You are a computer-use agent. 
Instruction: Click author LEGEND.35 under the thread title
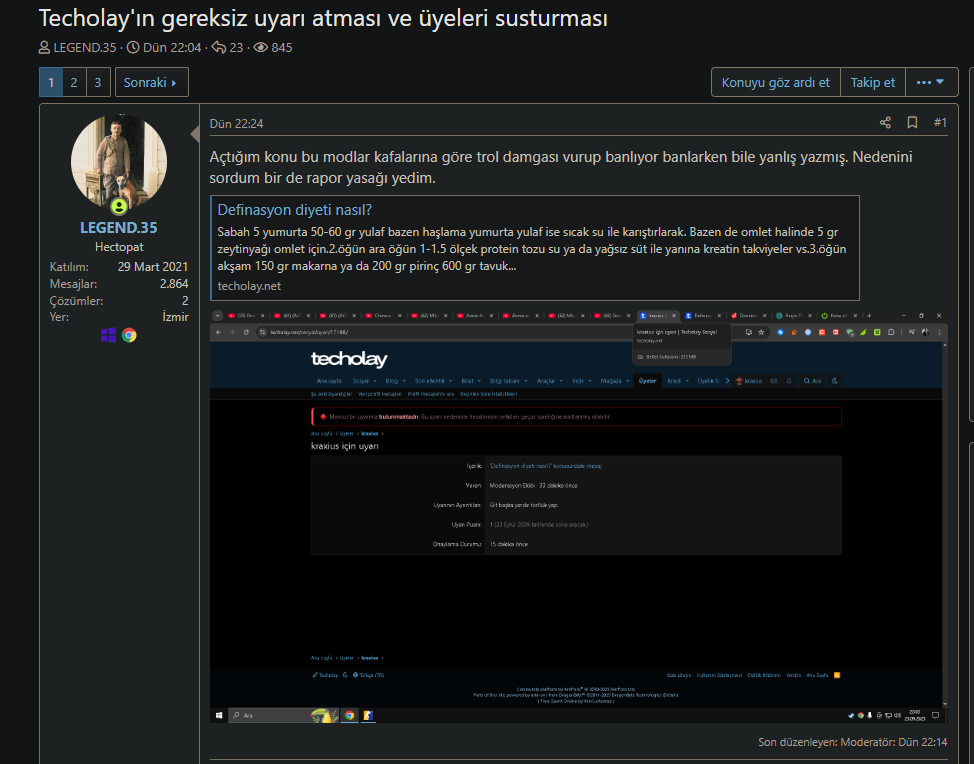(84, 47)
